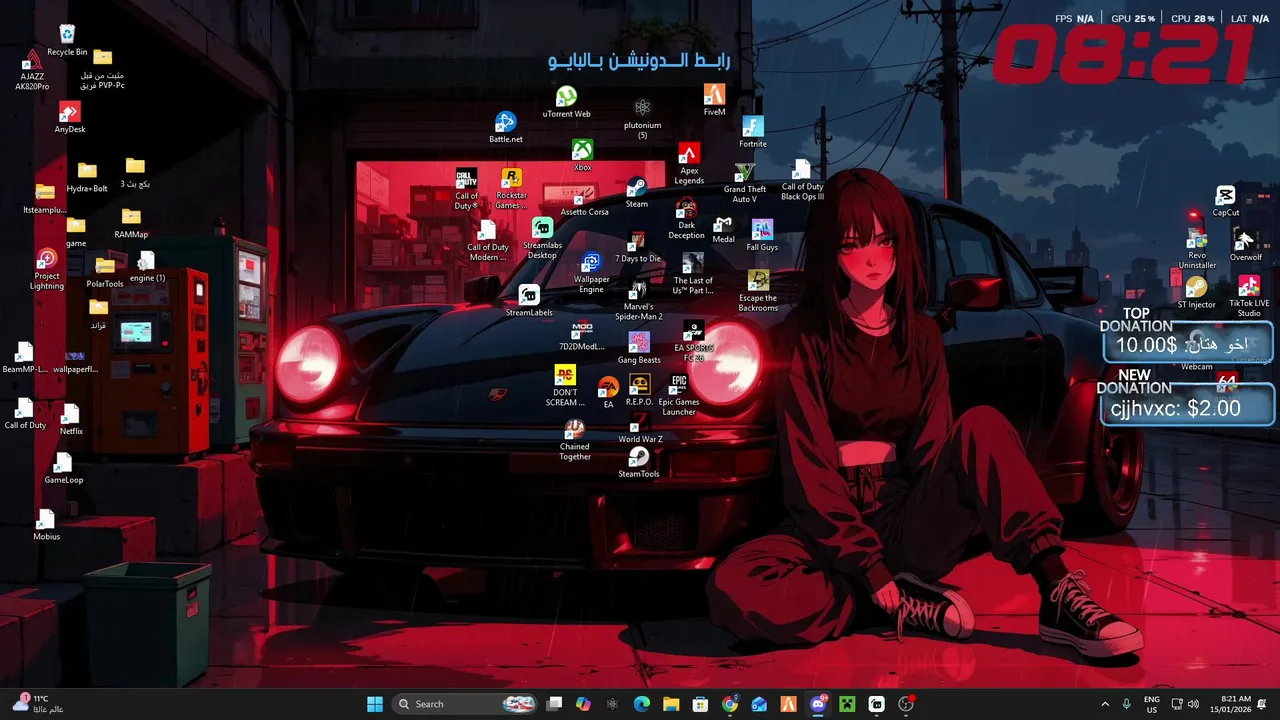Open Call of Duty Black Ops III file

point(802,181)
